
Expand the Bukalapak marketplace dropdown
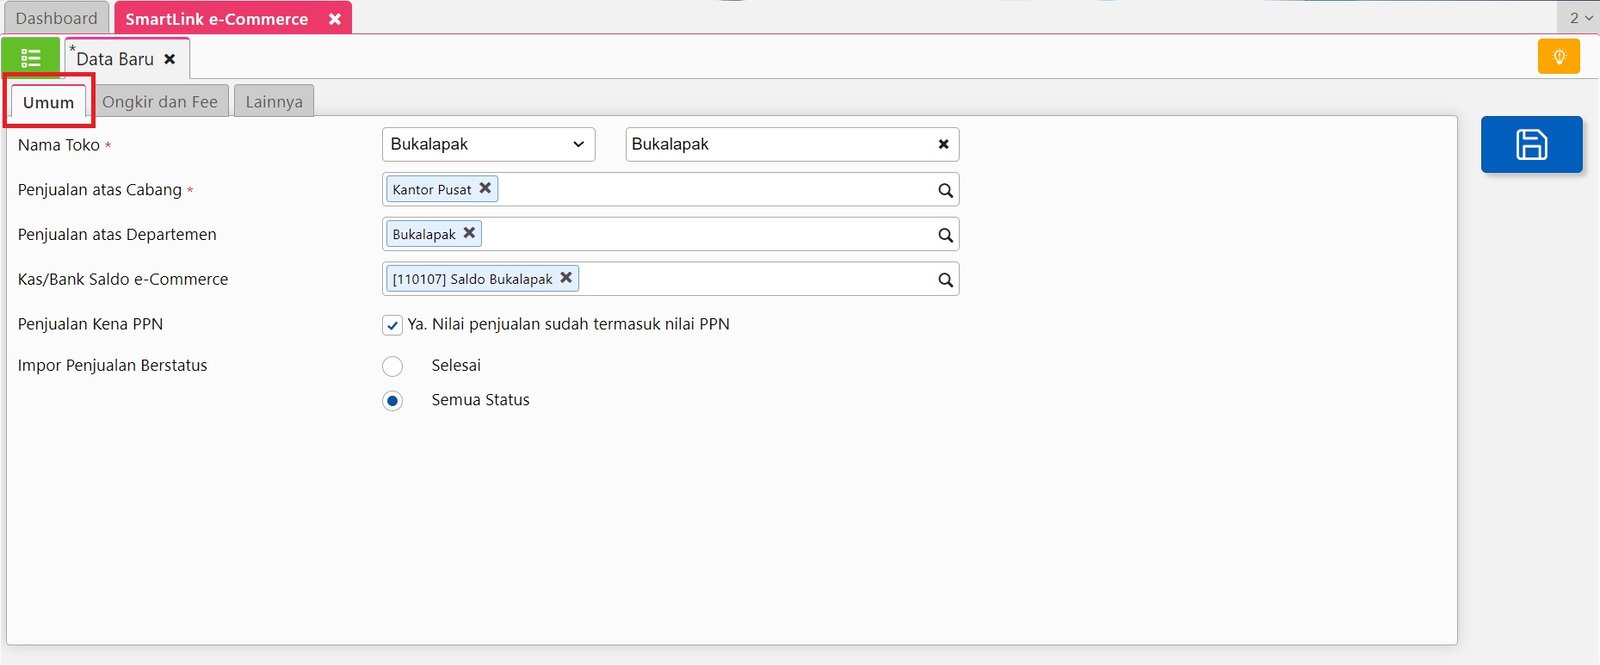point(488,145)
